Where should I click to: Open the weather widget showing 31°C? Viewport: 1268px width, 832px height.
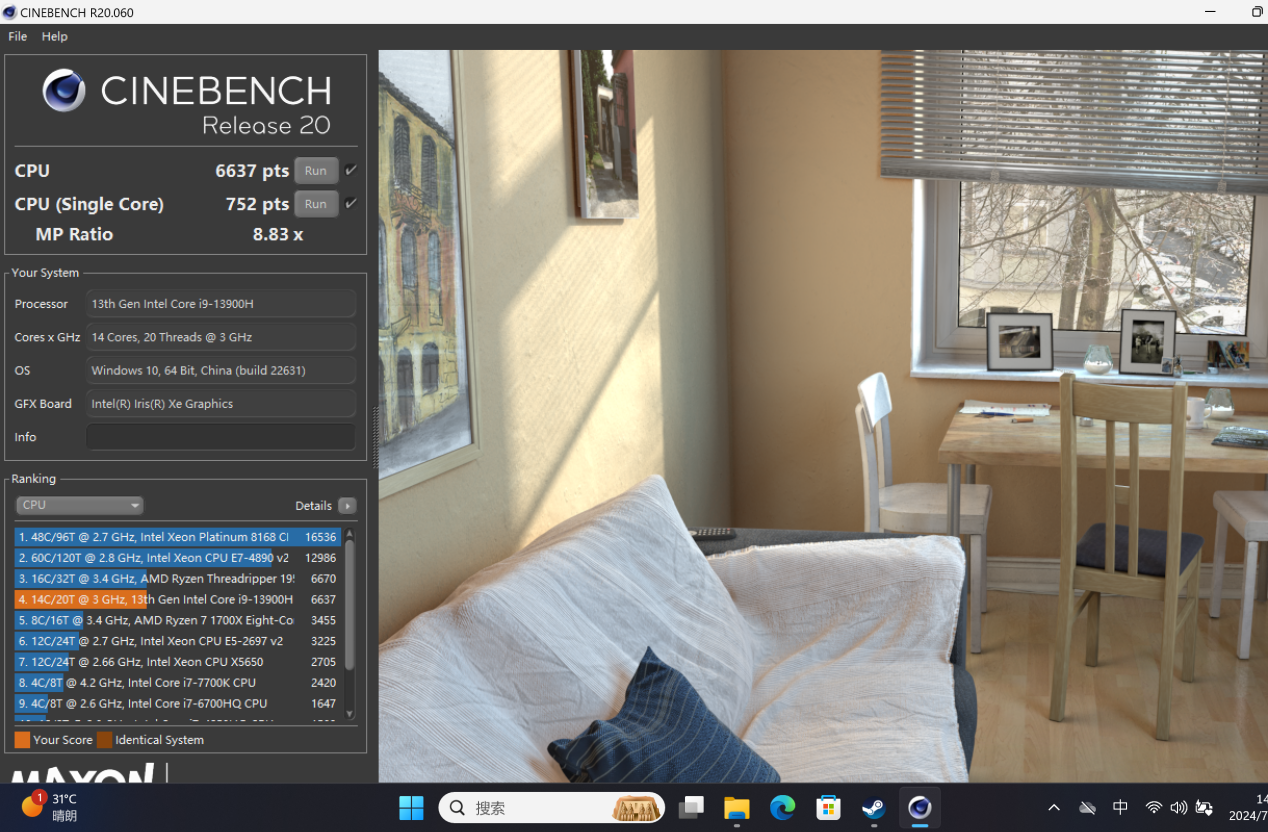pyautogui.click(x=50, y=807)
